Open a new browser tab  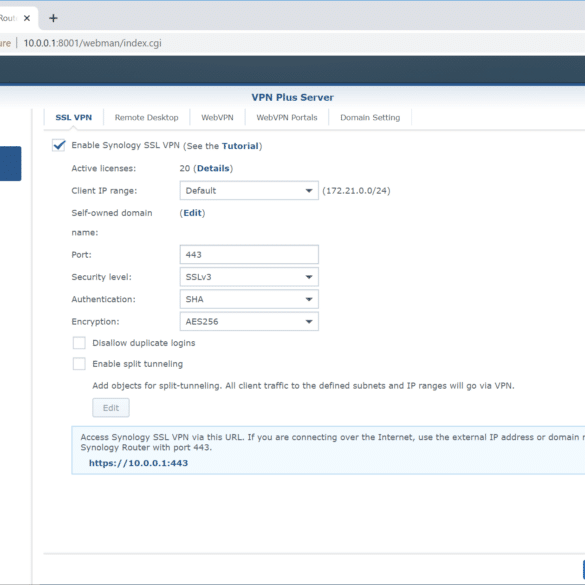53,18
